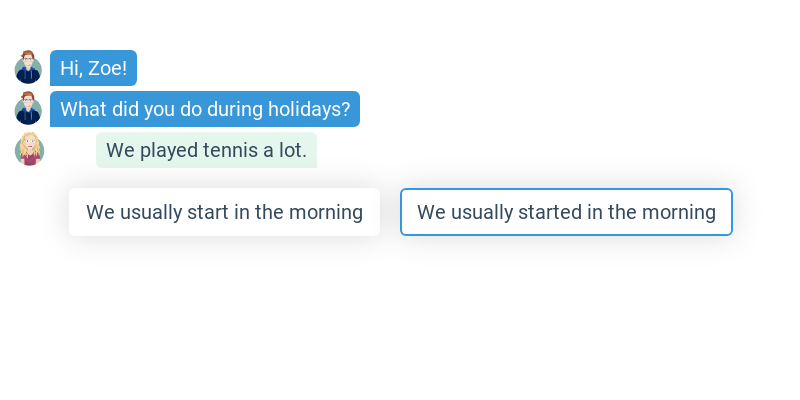Choose "We usually start in the morning"
The width and height of the screenshot is (800, 400).
coord(224,212)
